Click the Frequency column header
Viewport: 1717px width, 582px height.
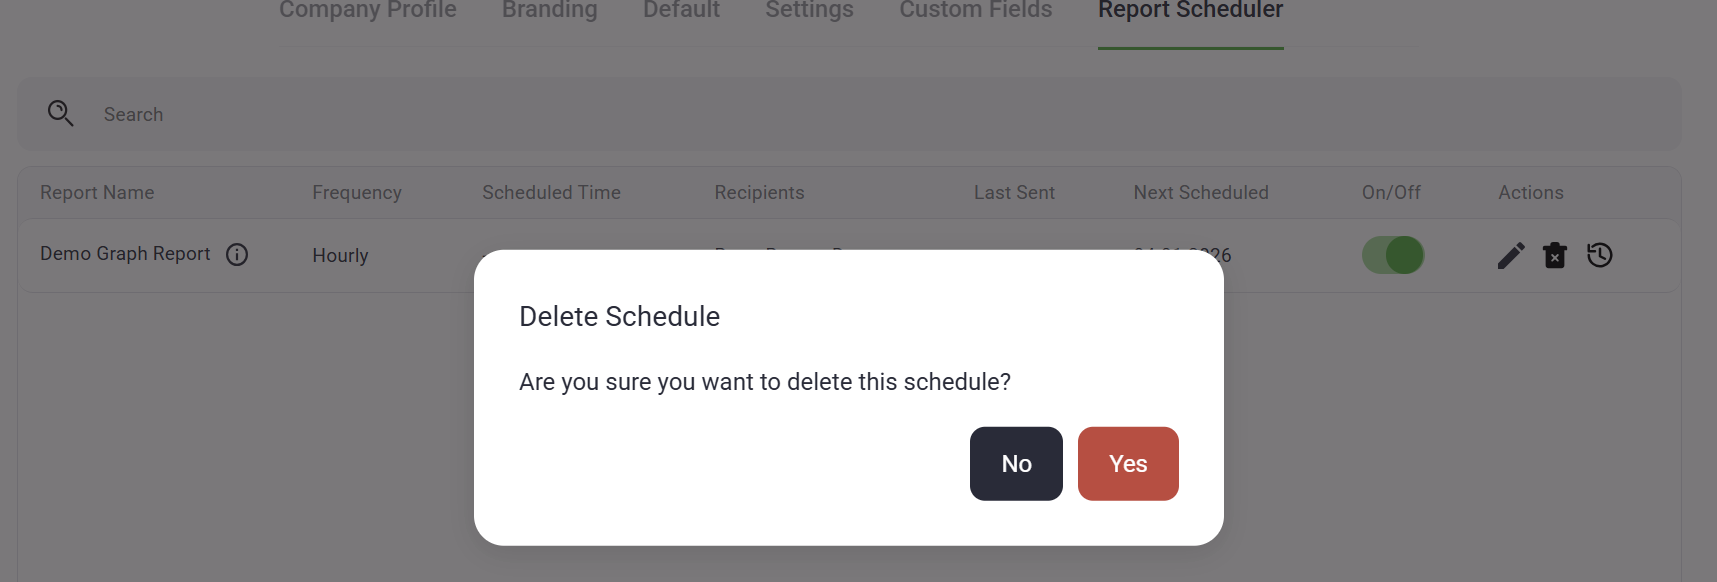[357, 193]
